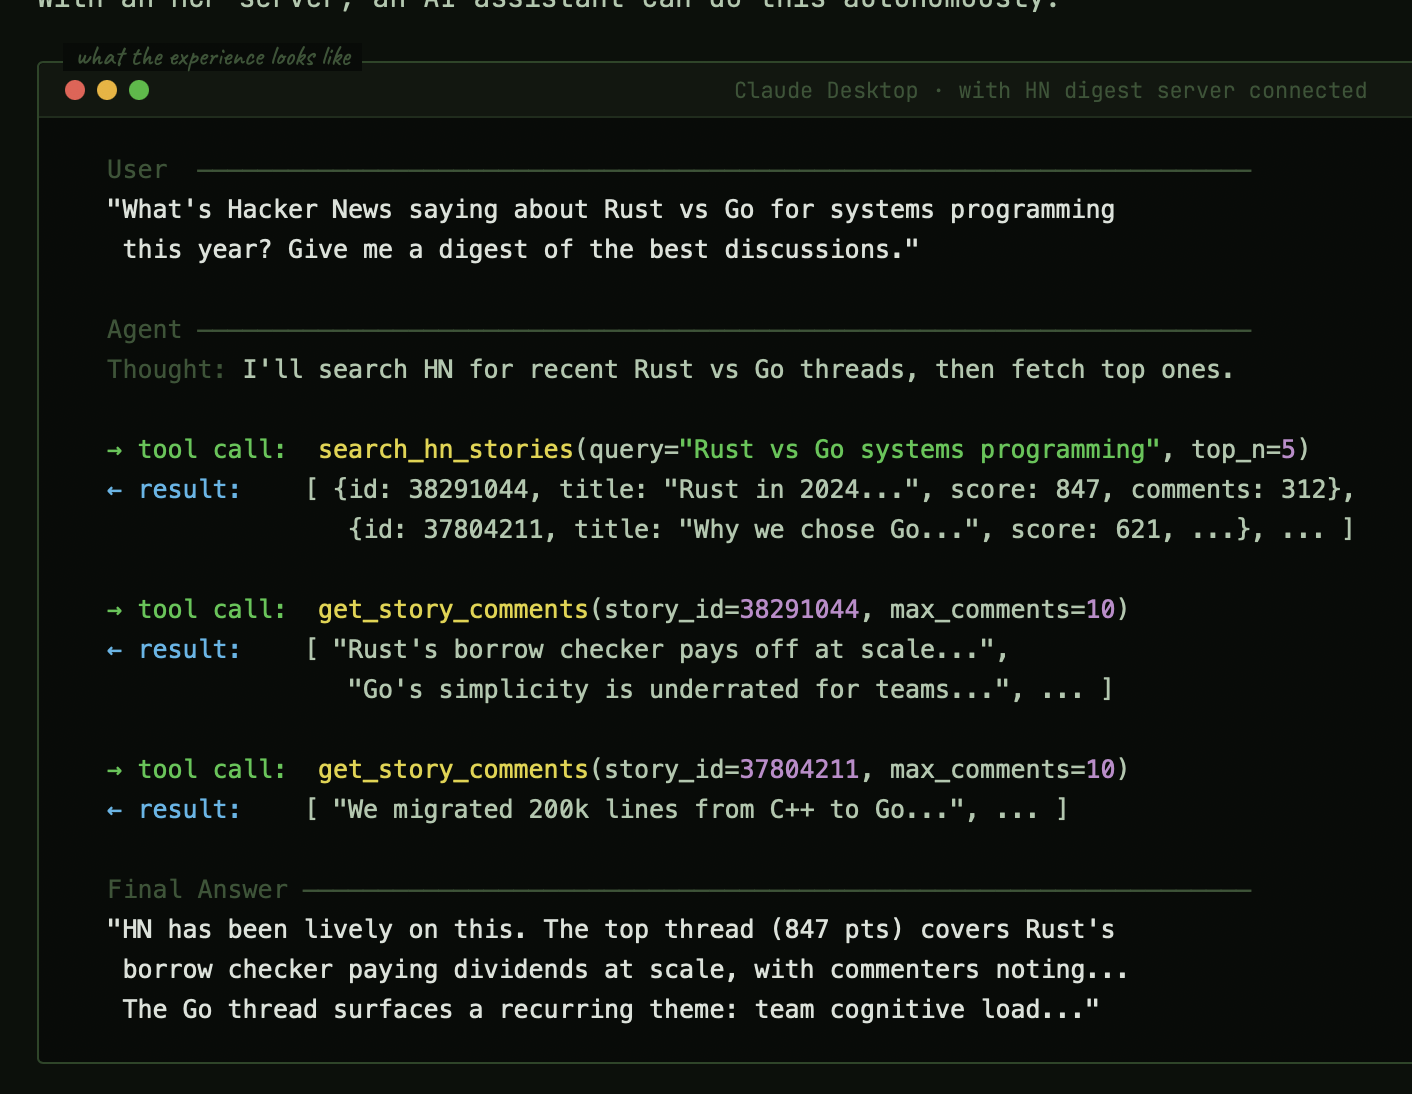Click get_story_comments call for story 38291044

coord(723,610)
